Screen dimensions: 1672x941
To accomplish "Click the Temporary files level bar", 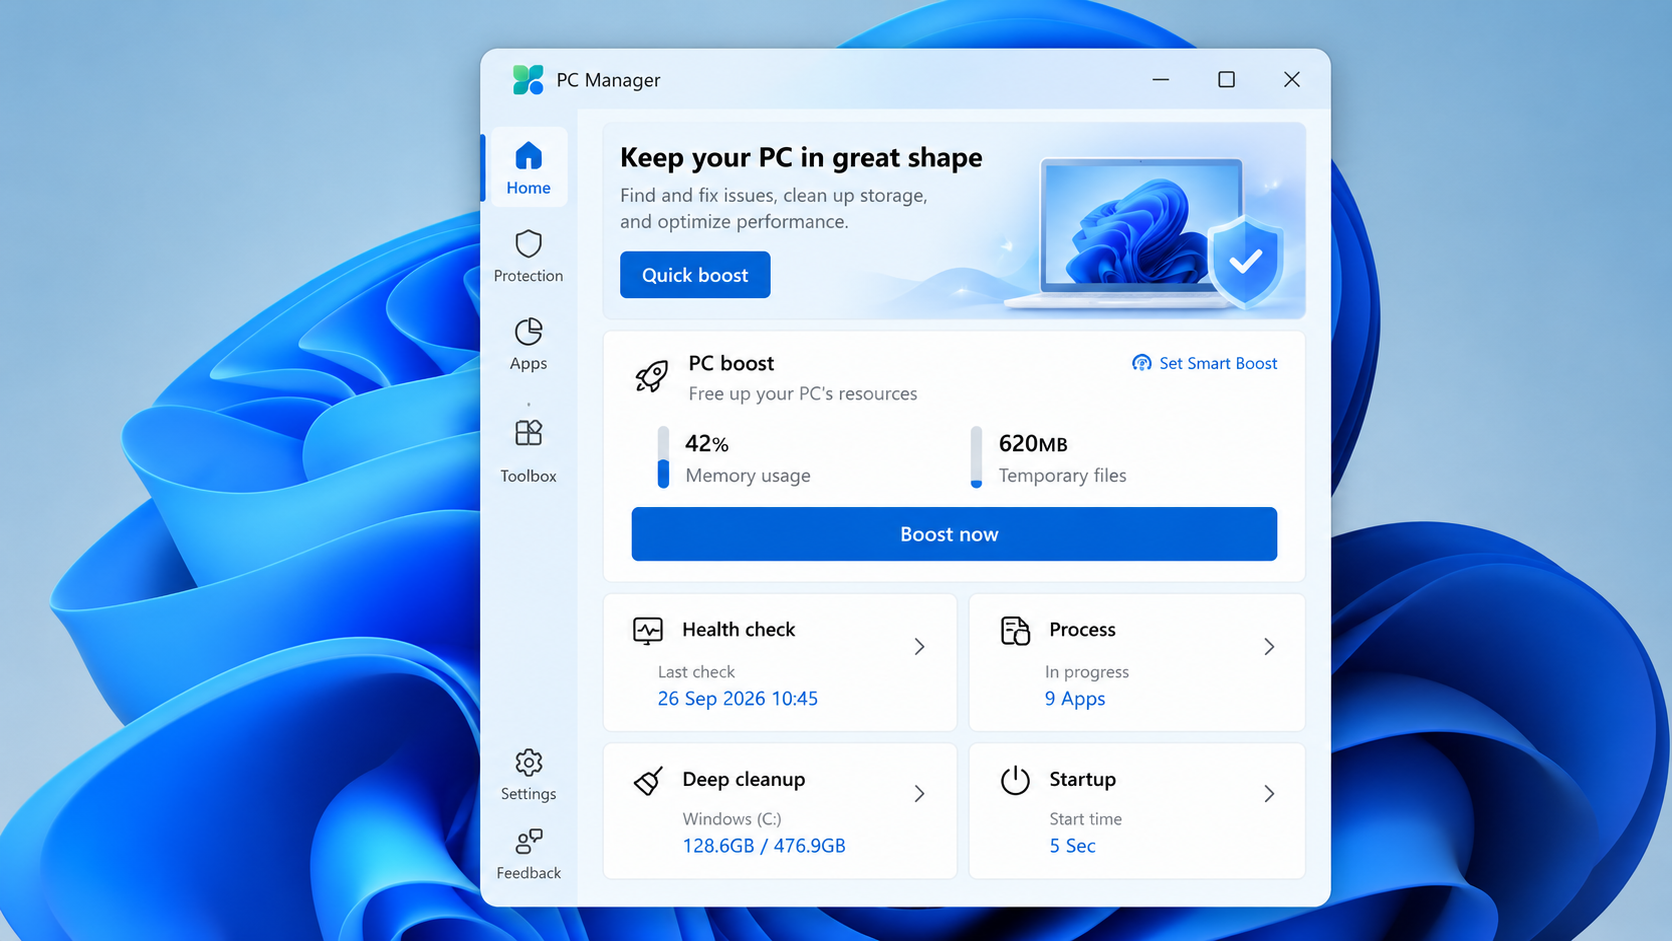I will click(976, 457).
